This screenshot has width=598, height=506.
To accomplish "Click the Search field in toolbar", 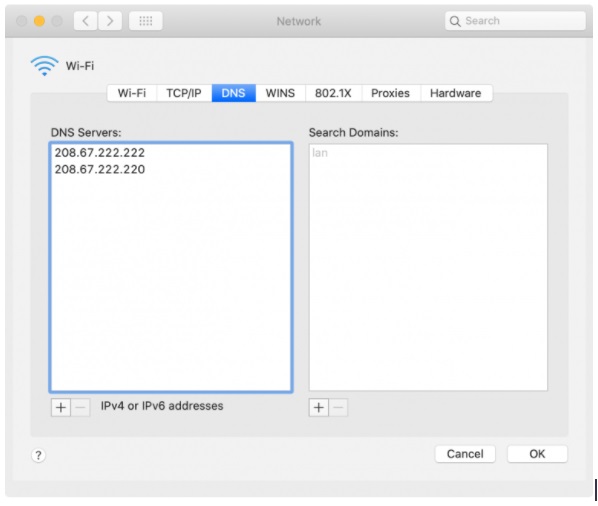I will [x=515, y=21].
